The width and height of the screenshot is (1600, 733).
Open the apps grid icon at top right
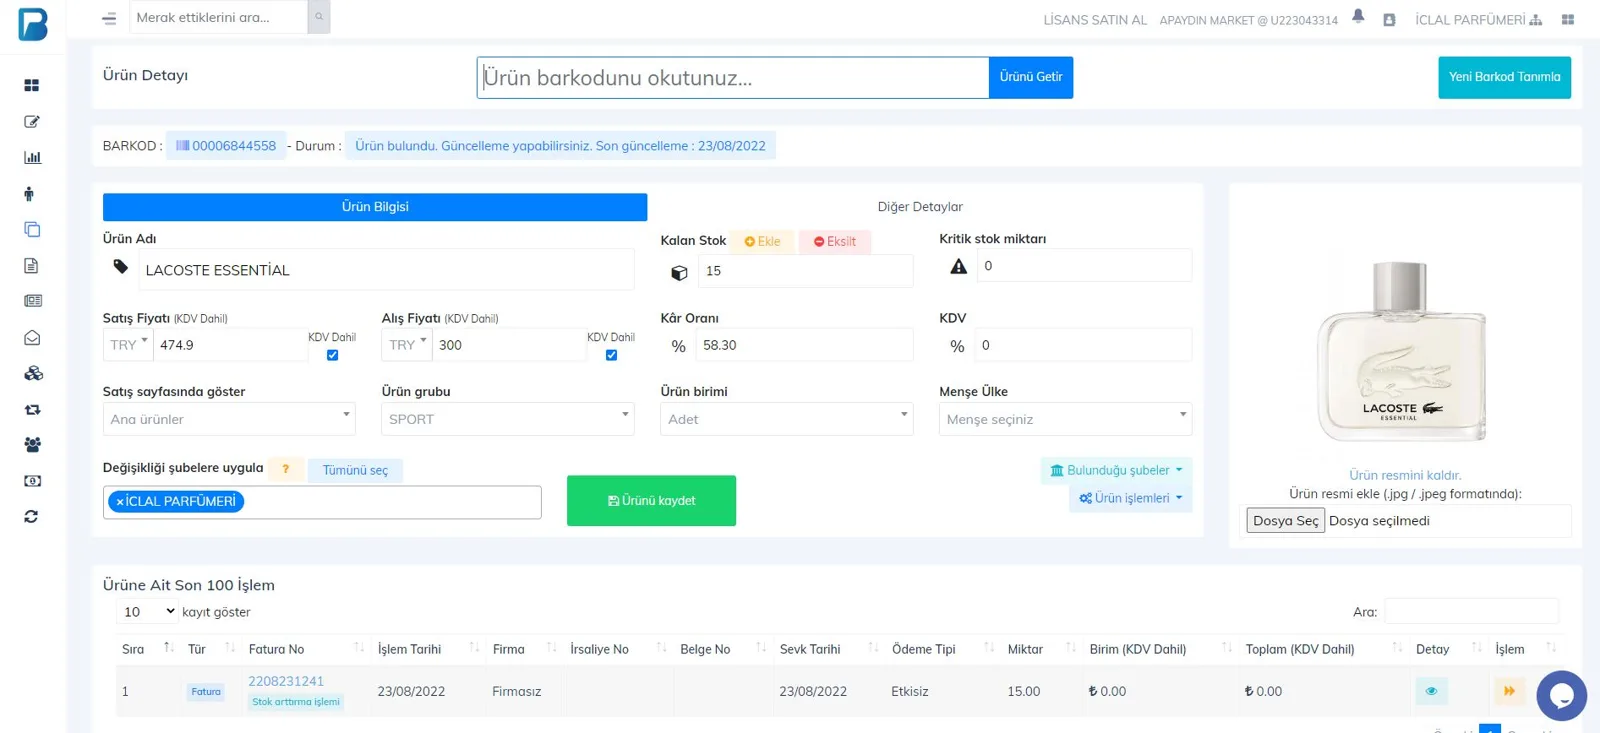(x=1567, y=19)
